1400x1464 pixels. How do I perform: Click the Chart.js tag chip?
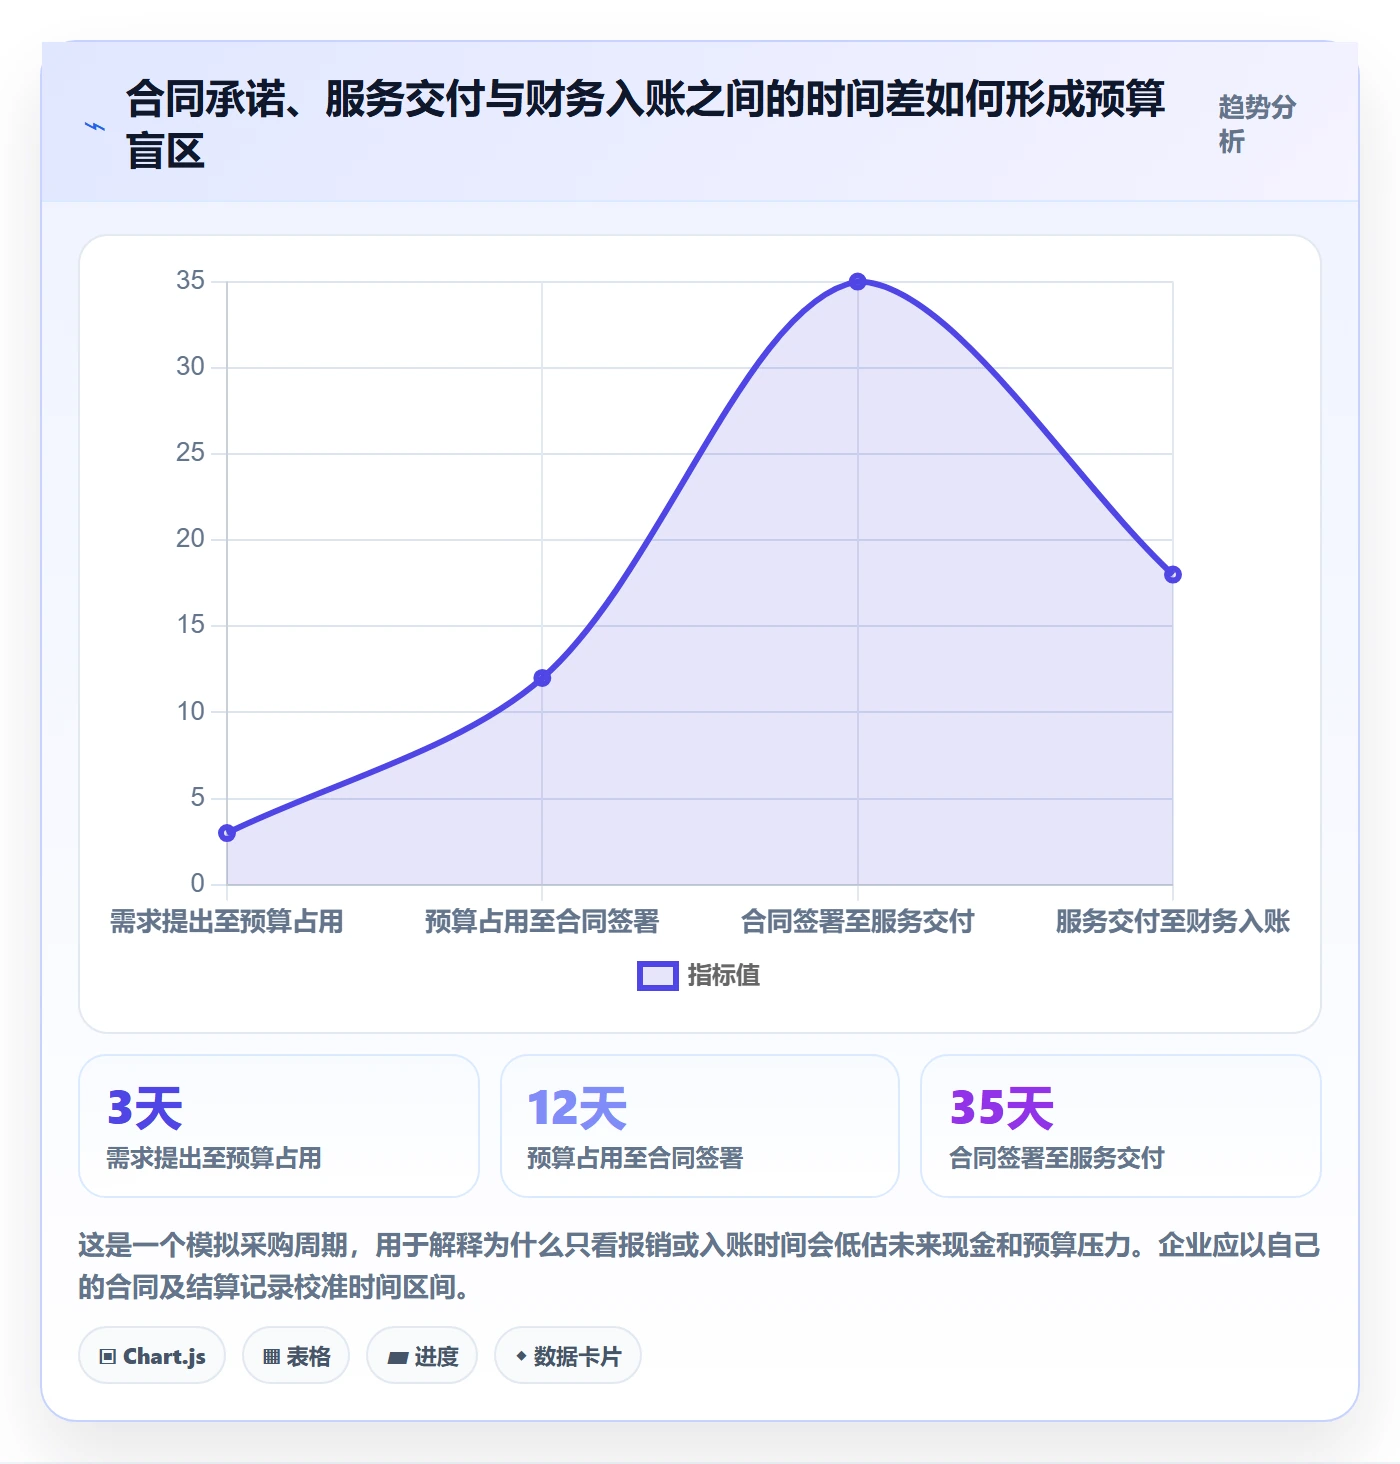152,1356
